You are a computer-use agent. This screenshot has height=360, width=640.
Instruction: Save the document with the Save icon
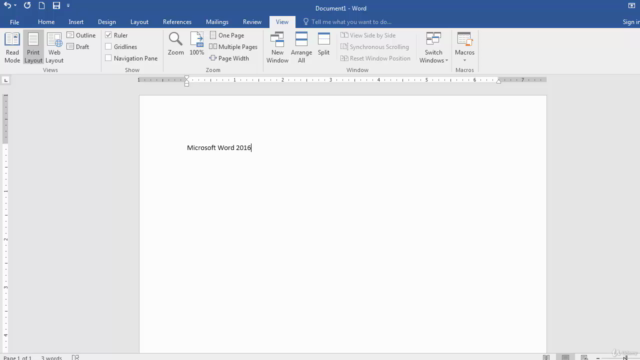click(56, 6)
